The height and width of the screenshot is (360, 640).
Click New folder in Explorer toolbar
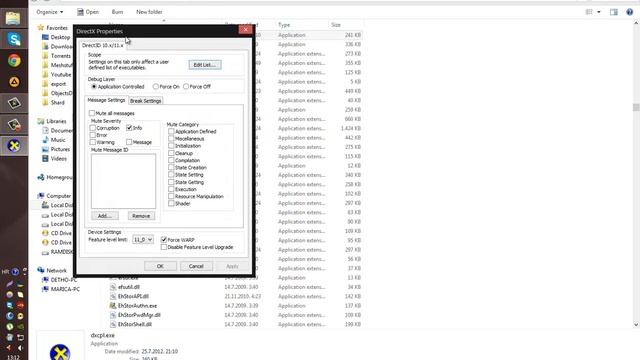tap(149, 12)
